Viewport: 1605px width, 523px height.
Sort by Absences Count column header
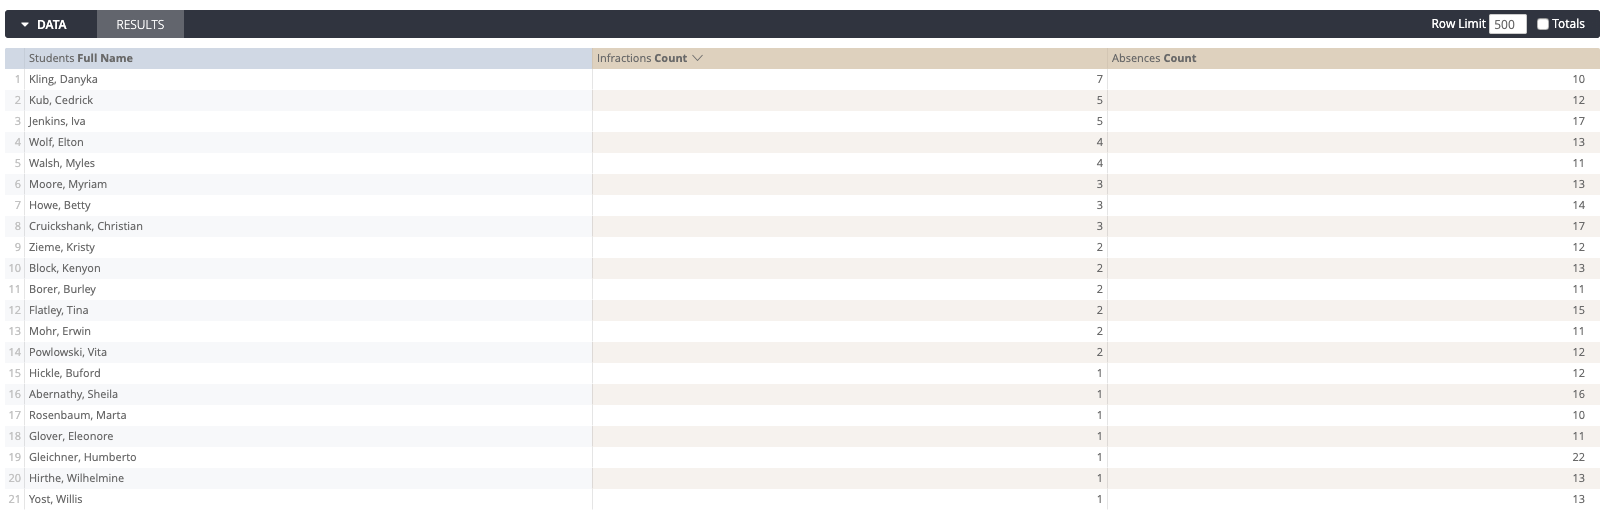coord(1154,58)
